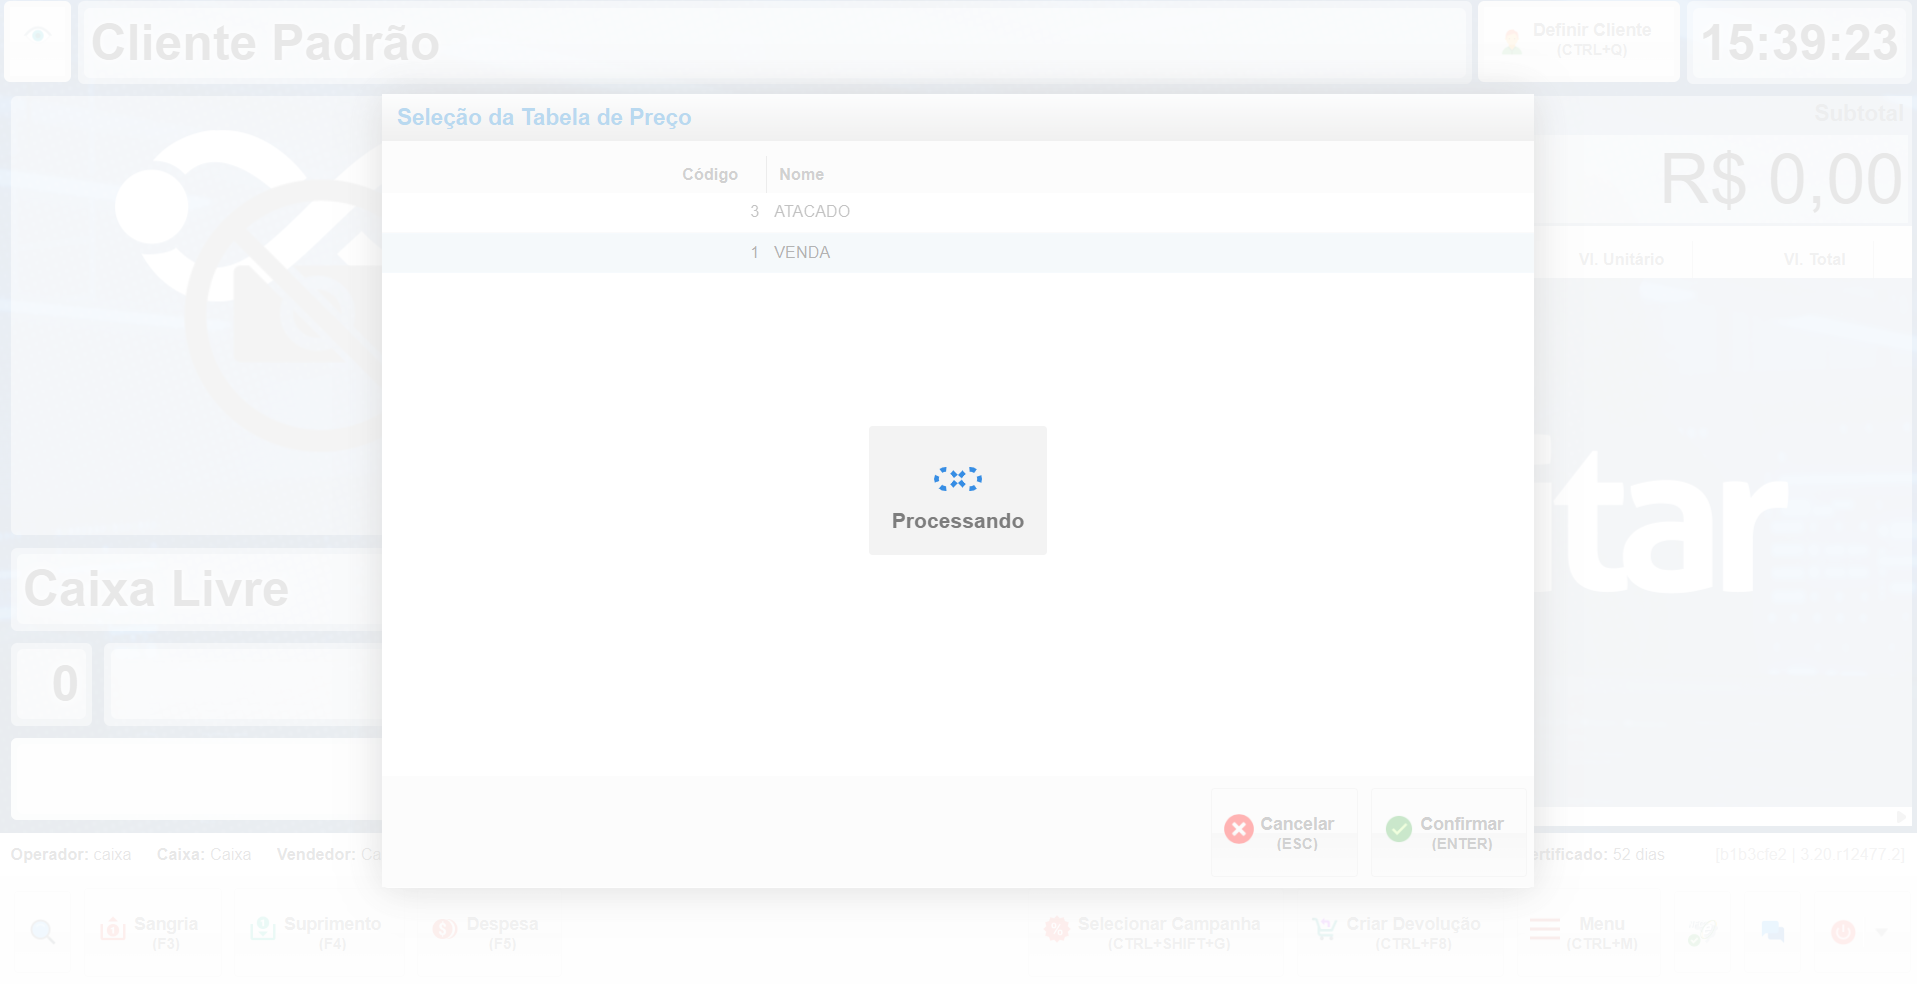
Task: Open the hamburger Menu (CTRL+M)
Action: pyautogui.click(x=1584, y=932)
